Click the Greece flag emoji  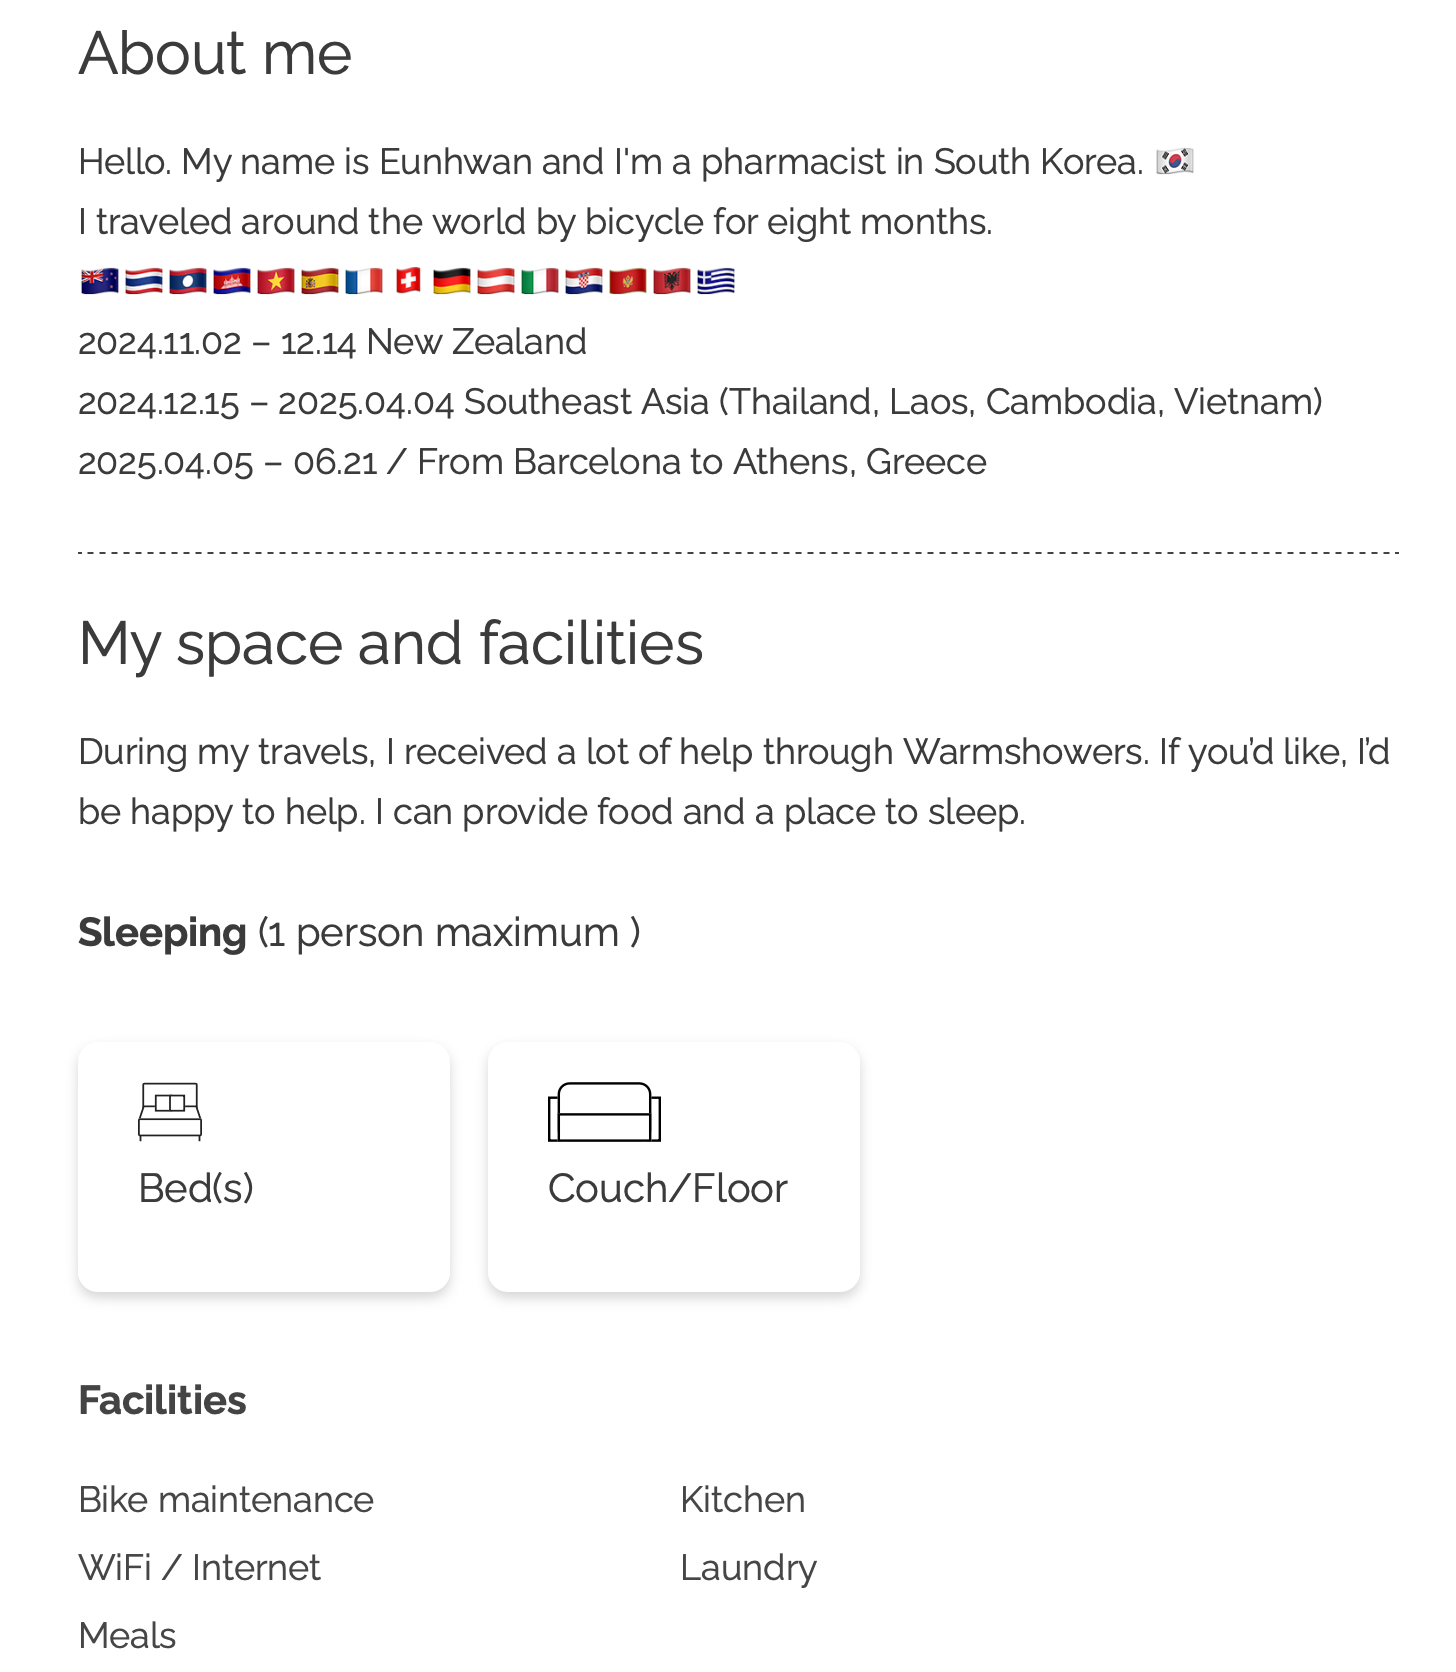click(716, 282)
